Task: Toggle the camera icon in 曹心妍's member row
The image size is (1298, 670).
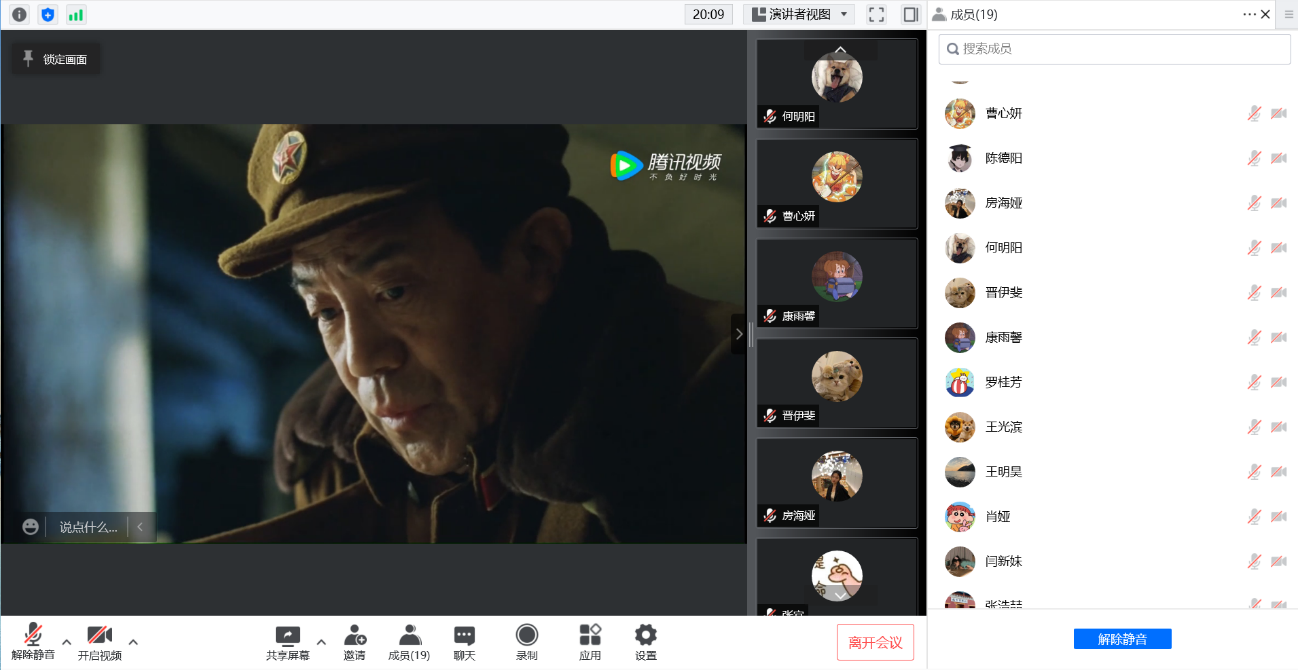Action: 1278,113
